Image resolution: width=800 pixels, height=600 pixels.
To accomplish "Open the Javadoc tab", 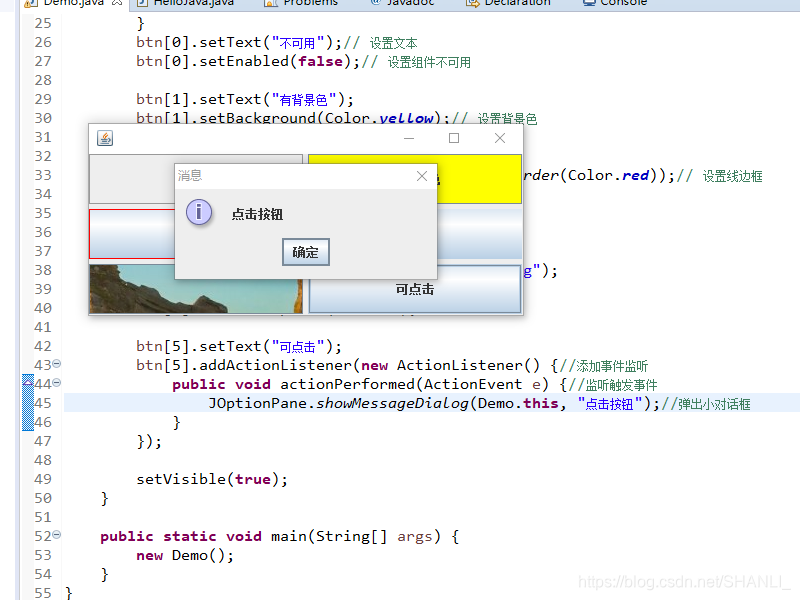I will point(403,3).
